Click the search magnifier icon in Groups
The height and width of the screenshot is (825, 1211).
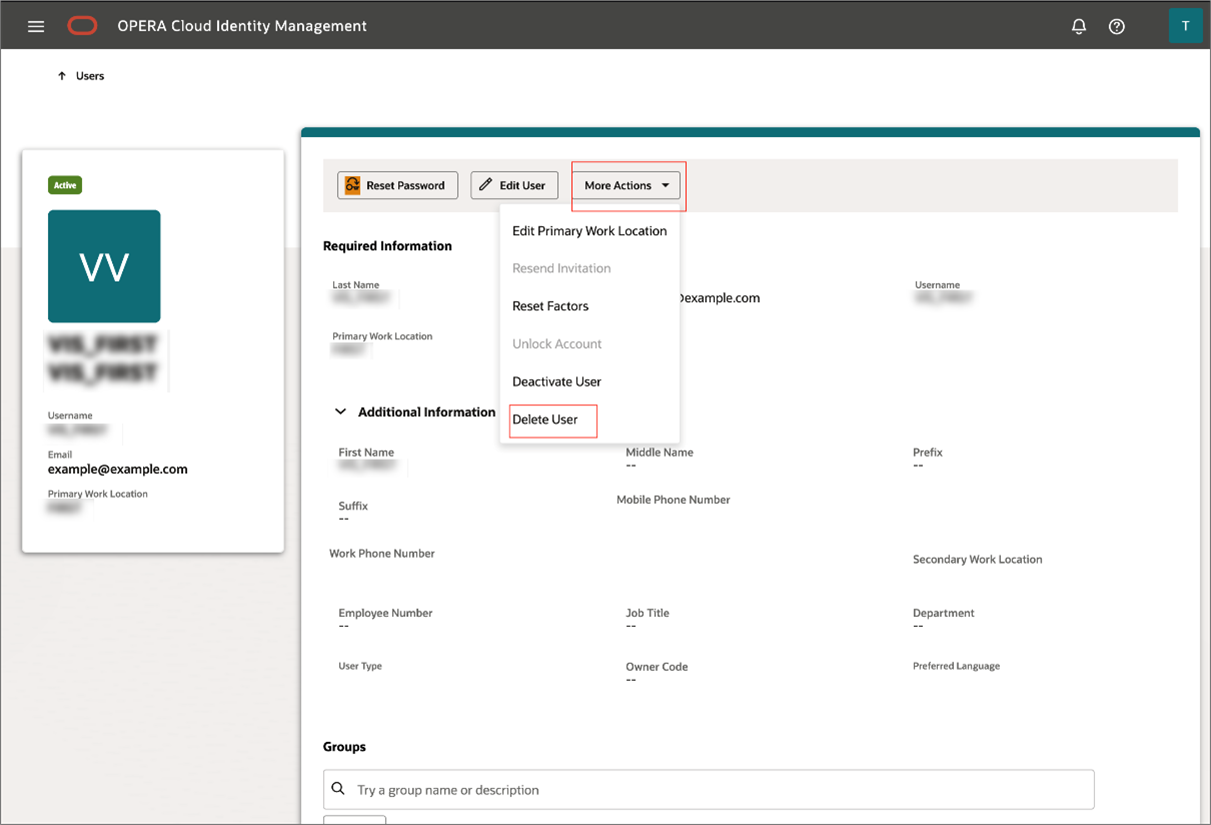338,789
